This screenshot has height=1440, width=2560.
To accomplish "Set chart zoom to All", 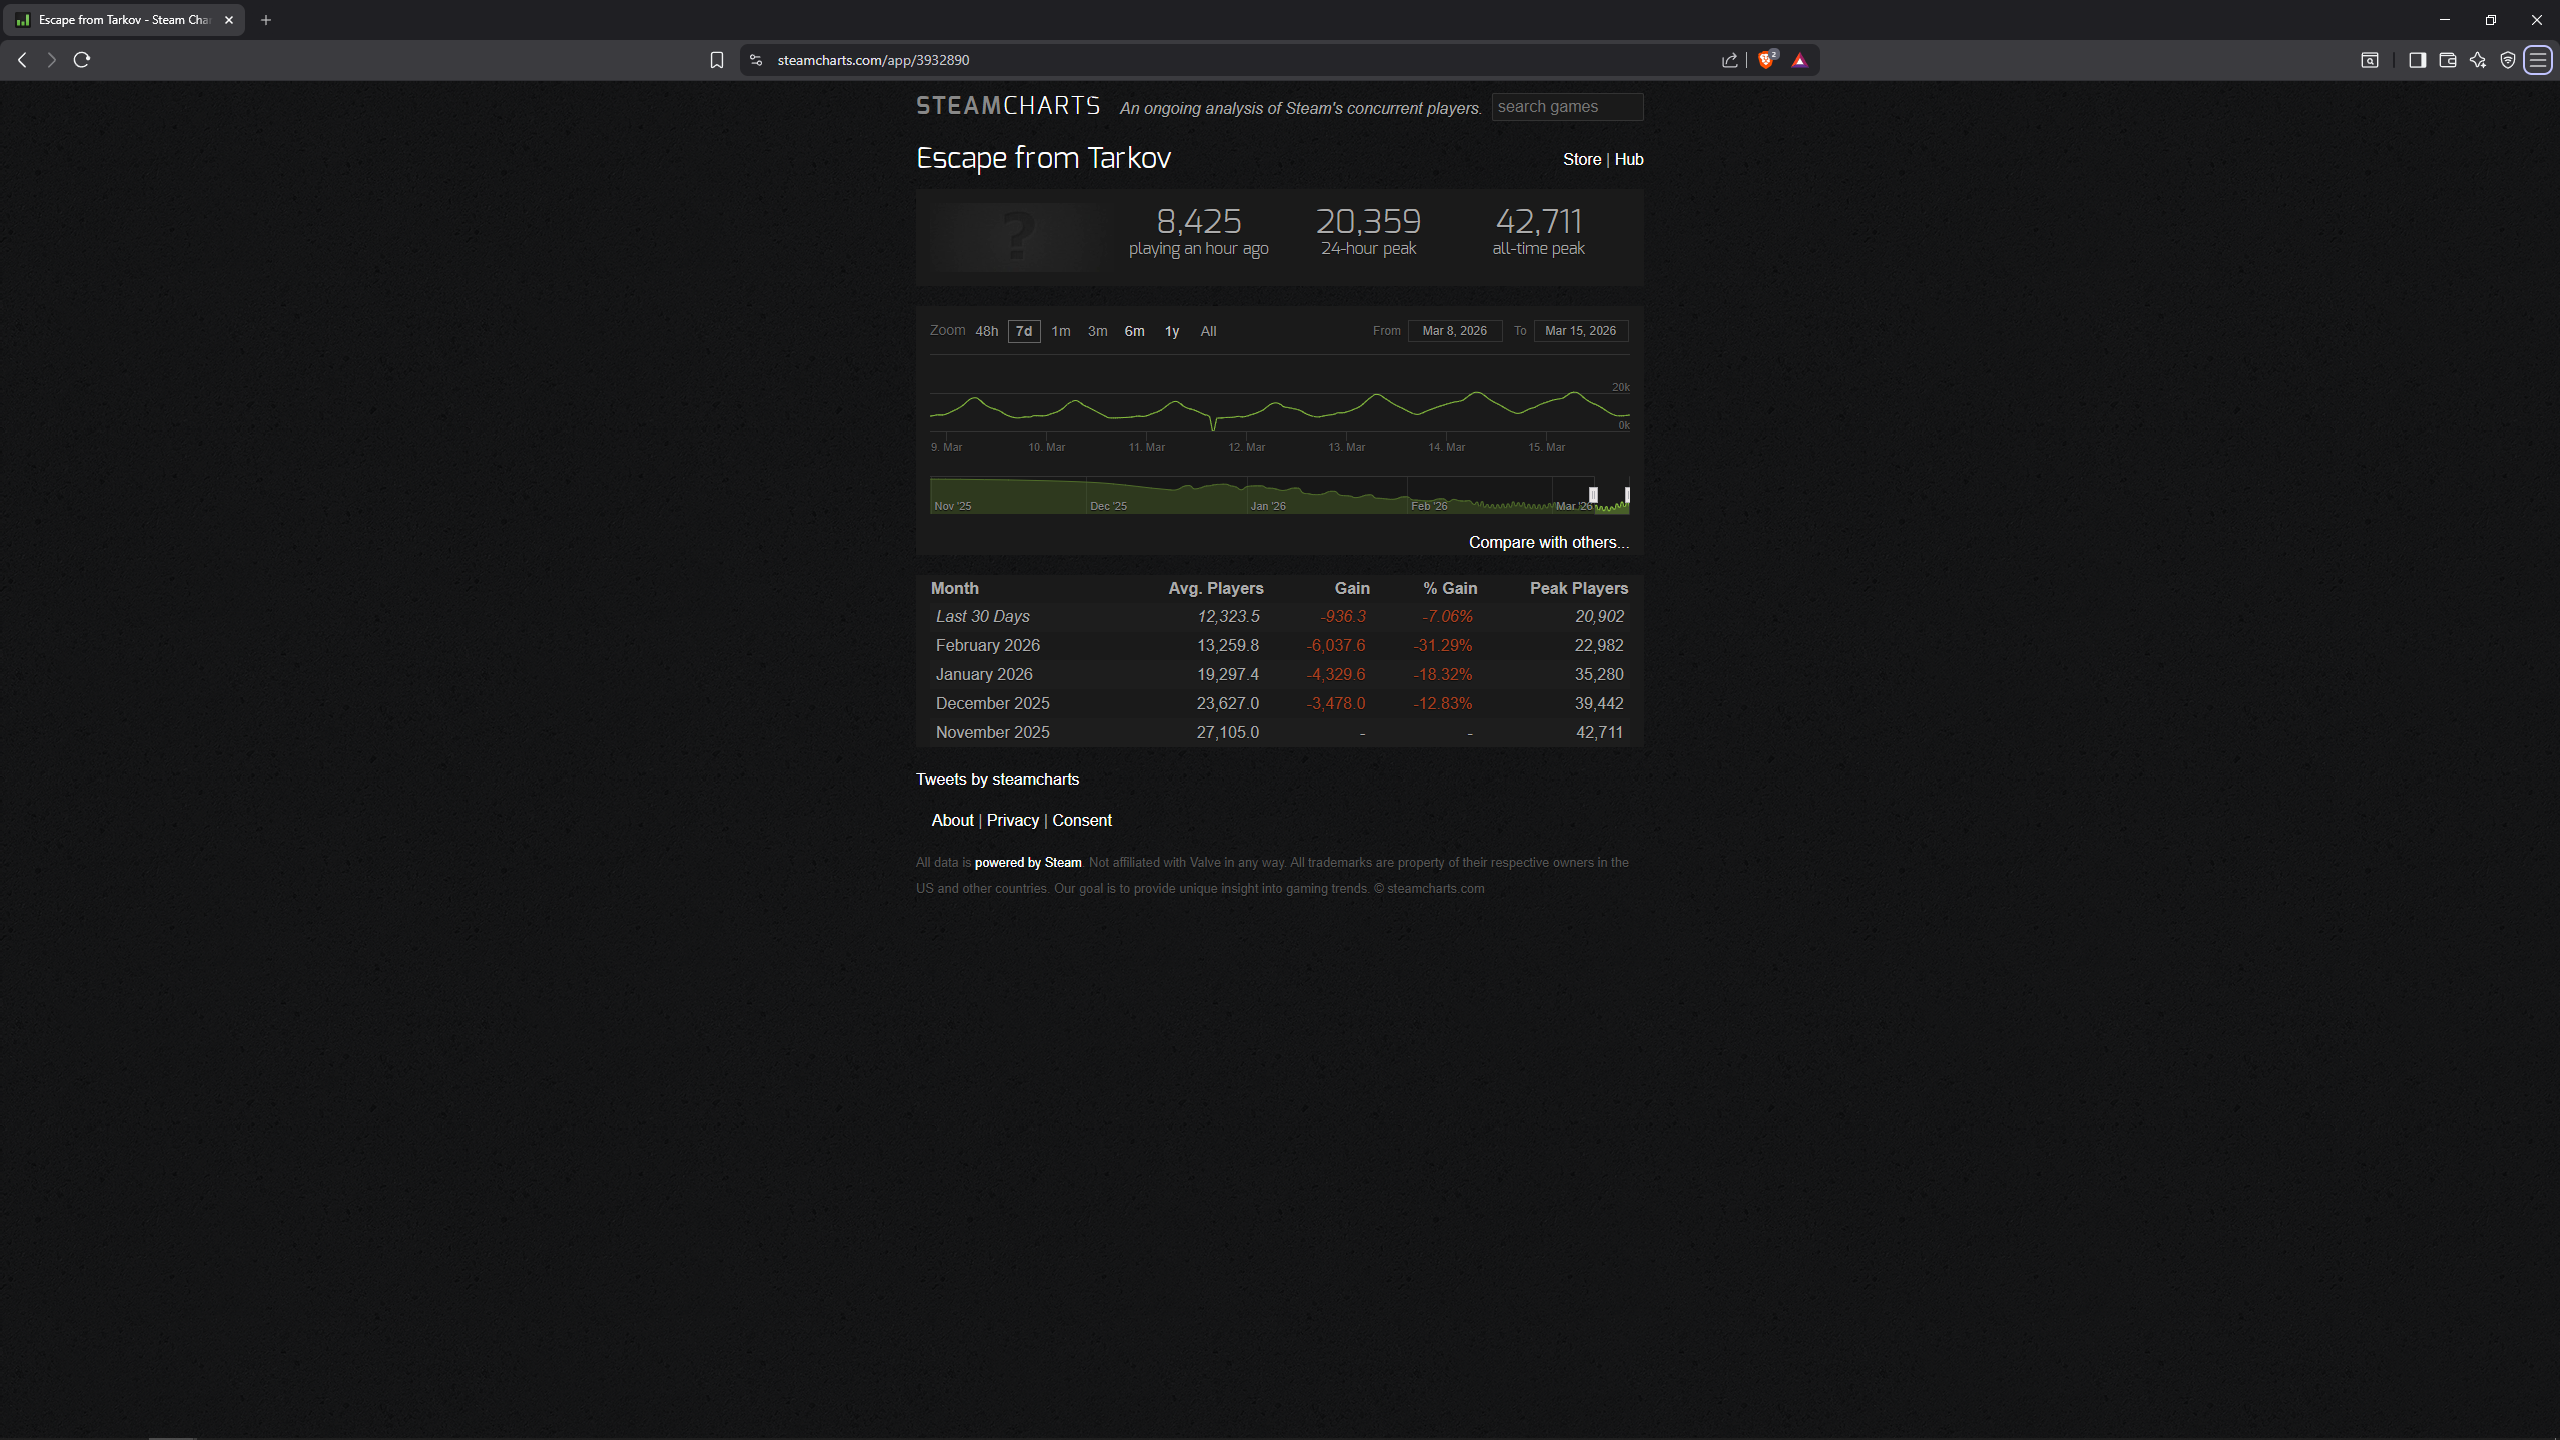I will (x=1208, y=331).
